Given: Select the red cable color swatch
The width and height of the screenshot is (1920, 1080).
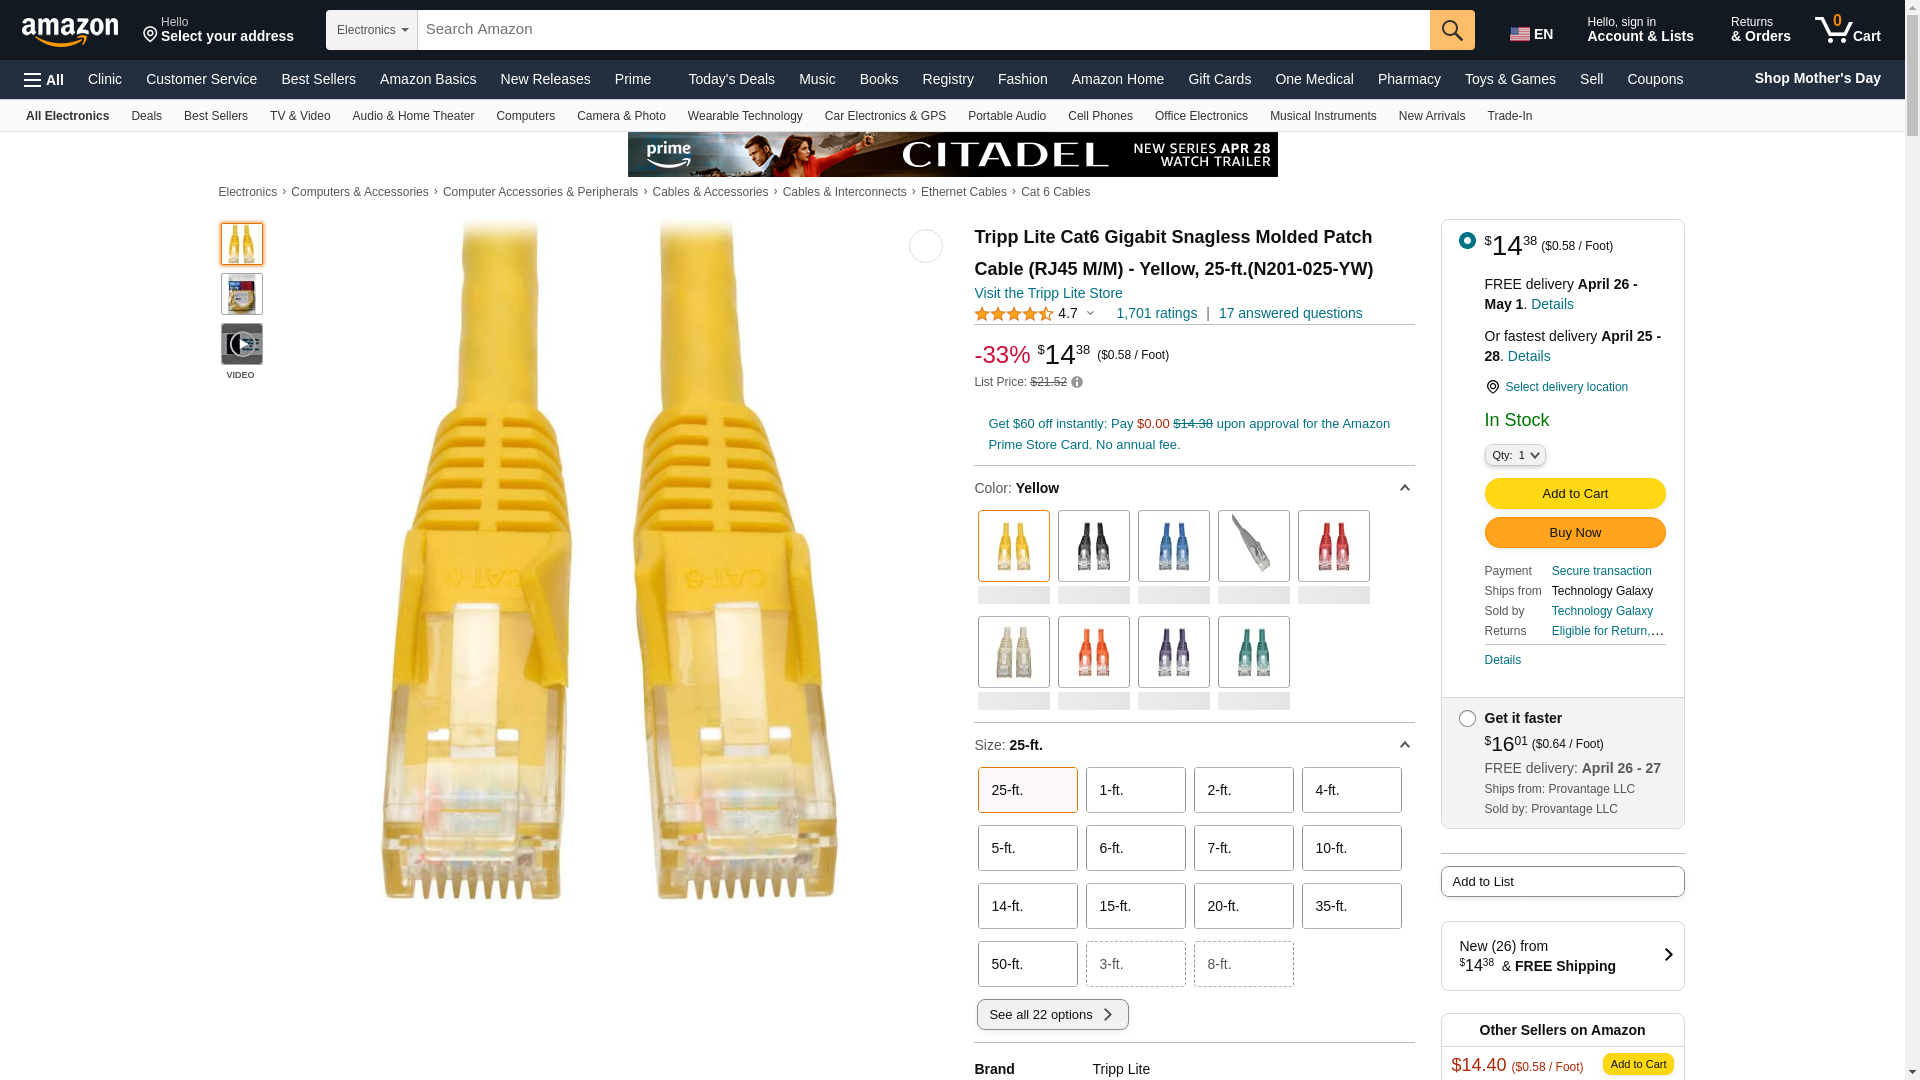Looking at the screenshot, I should [x=1334, y=546].
